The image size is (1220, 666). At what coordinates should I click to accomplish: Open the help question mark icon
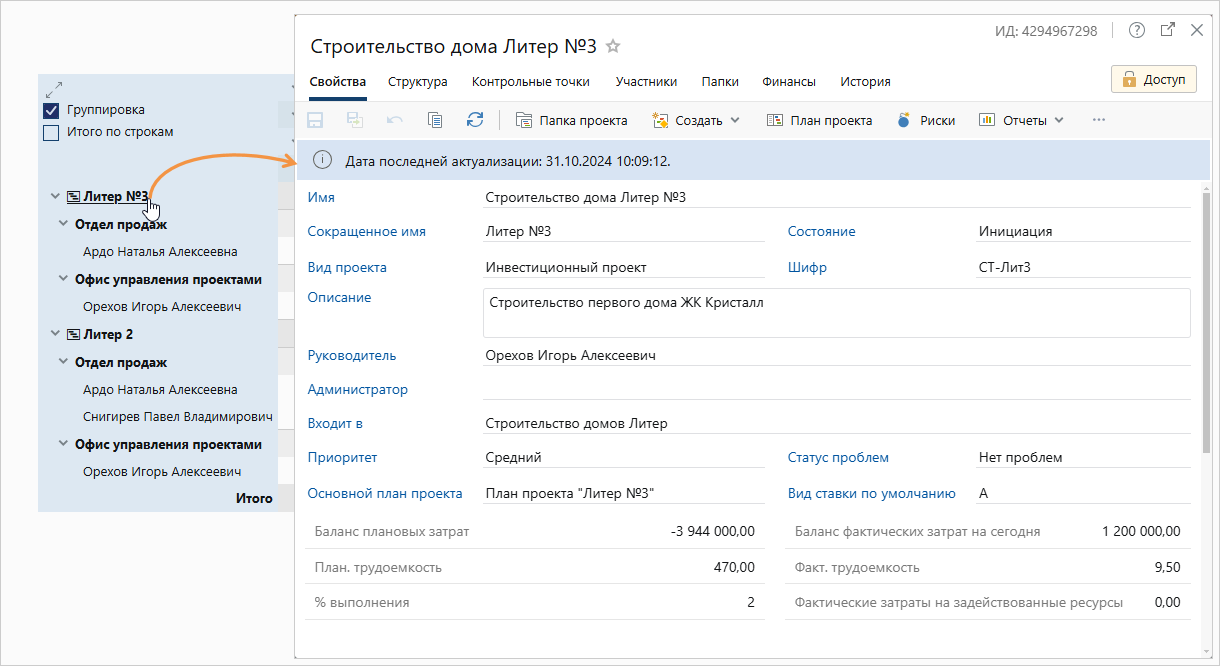coord(1137,30)
